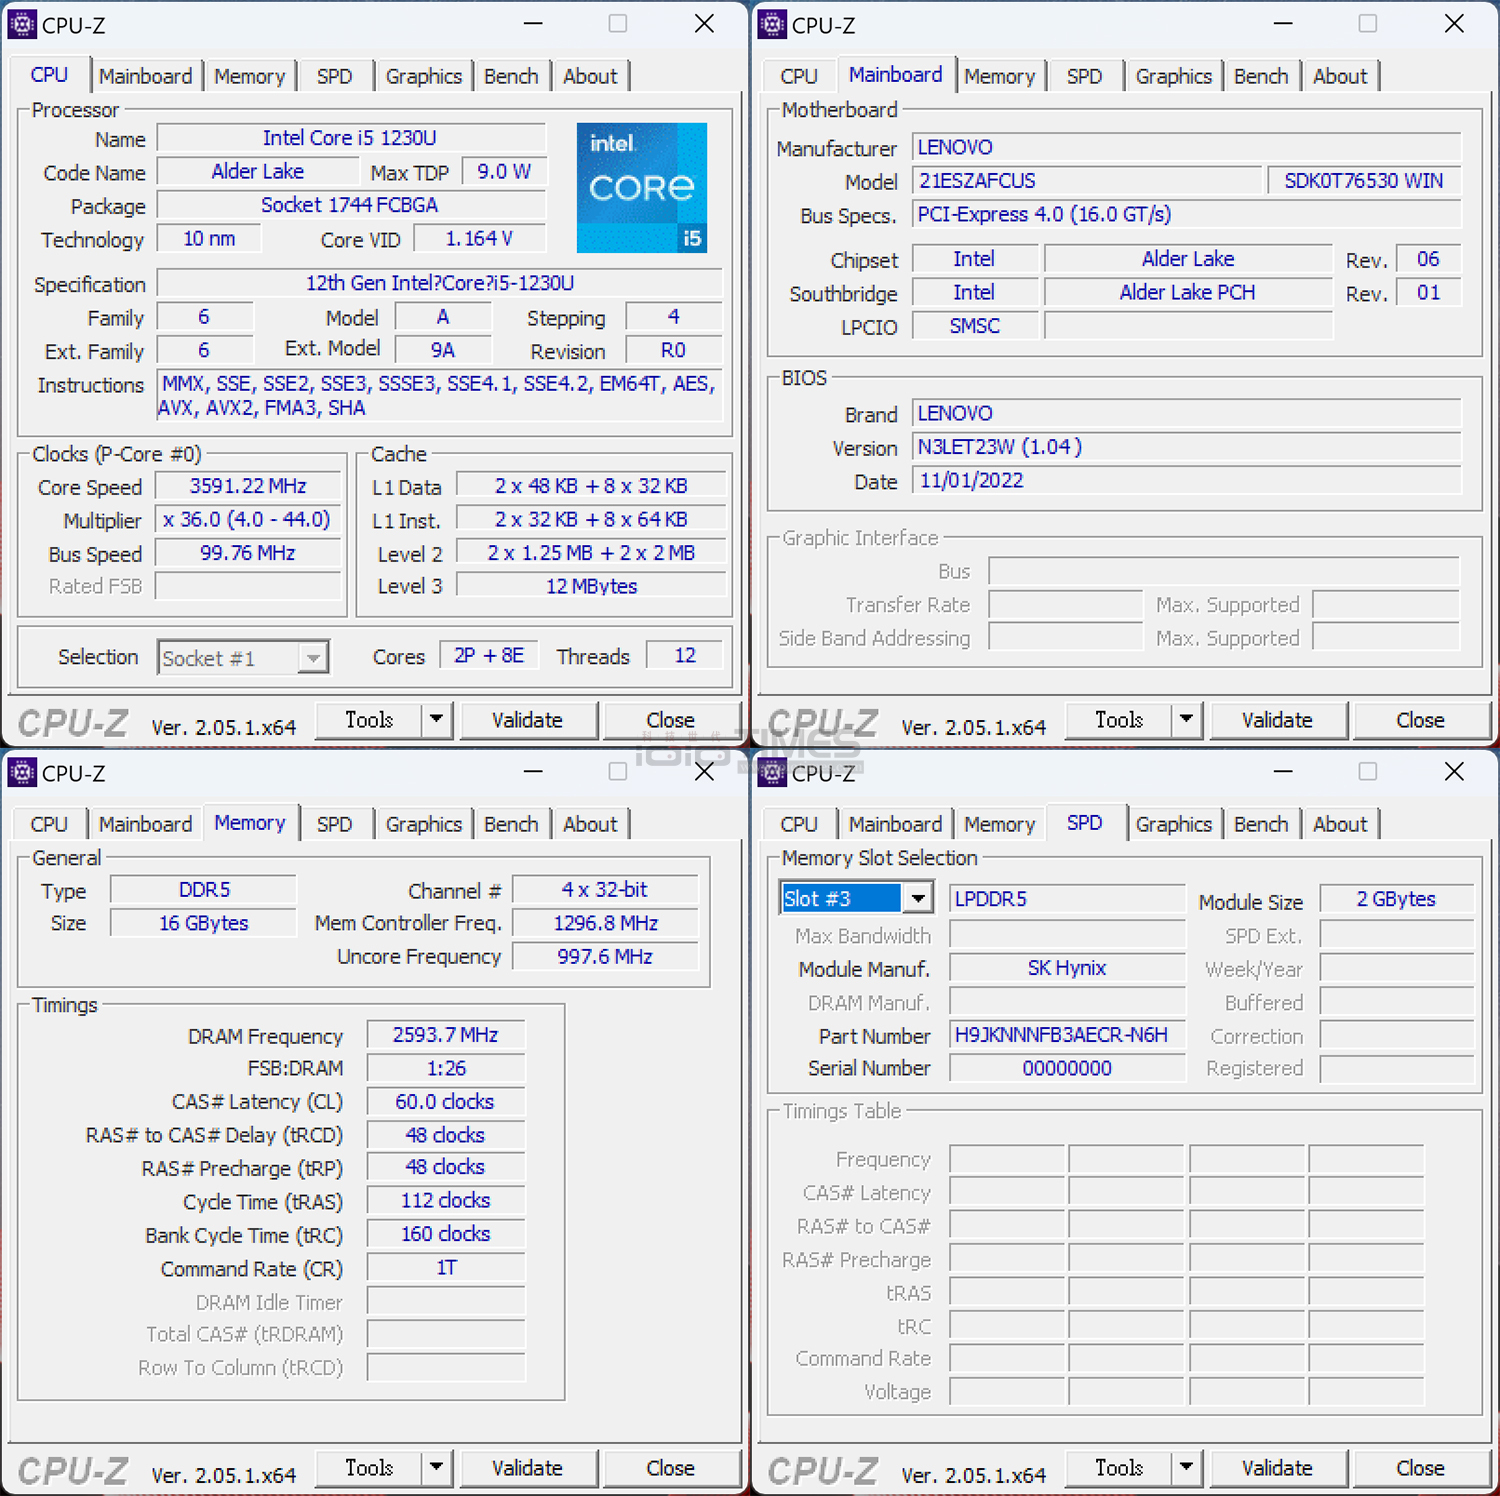This screenshot has width=1500, height=1496.
Task: Select the CPU tab in the Mainboard window
Action: point(799,76)
